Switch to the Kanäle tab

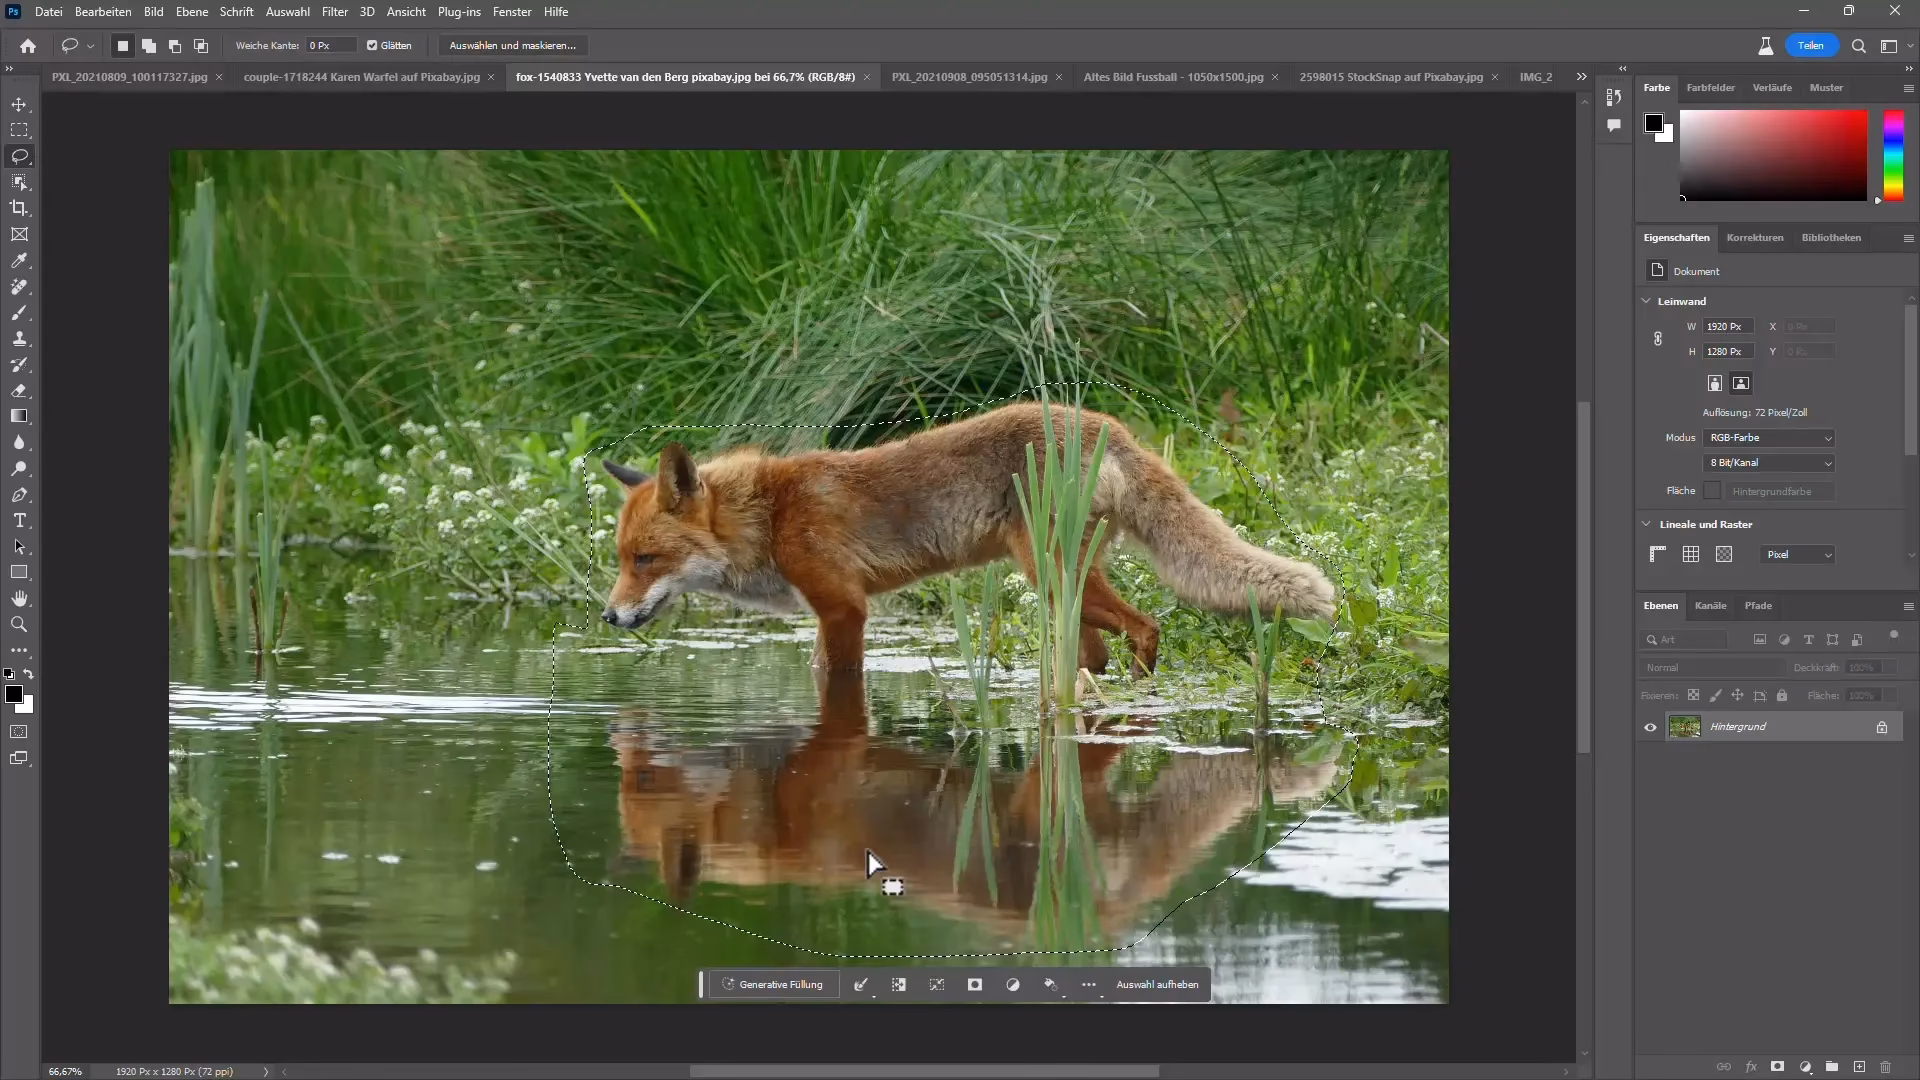1711,605
